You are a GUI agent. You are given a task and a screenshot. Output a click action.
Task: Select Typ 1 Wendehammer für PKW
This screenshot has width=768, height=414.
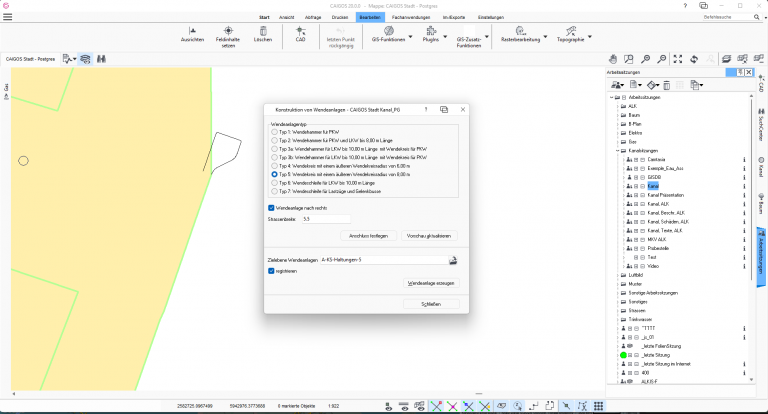[275, 132]
